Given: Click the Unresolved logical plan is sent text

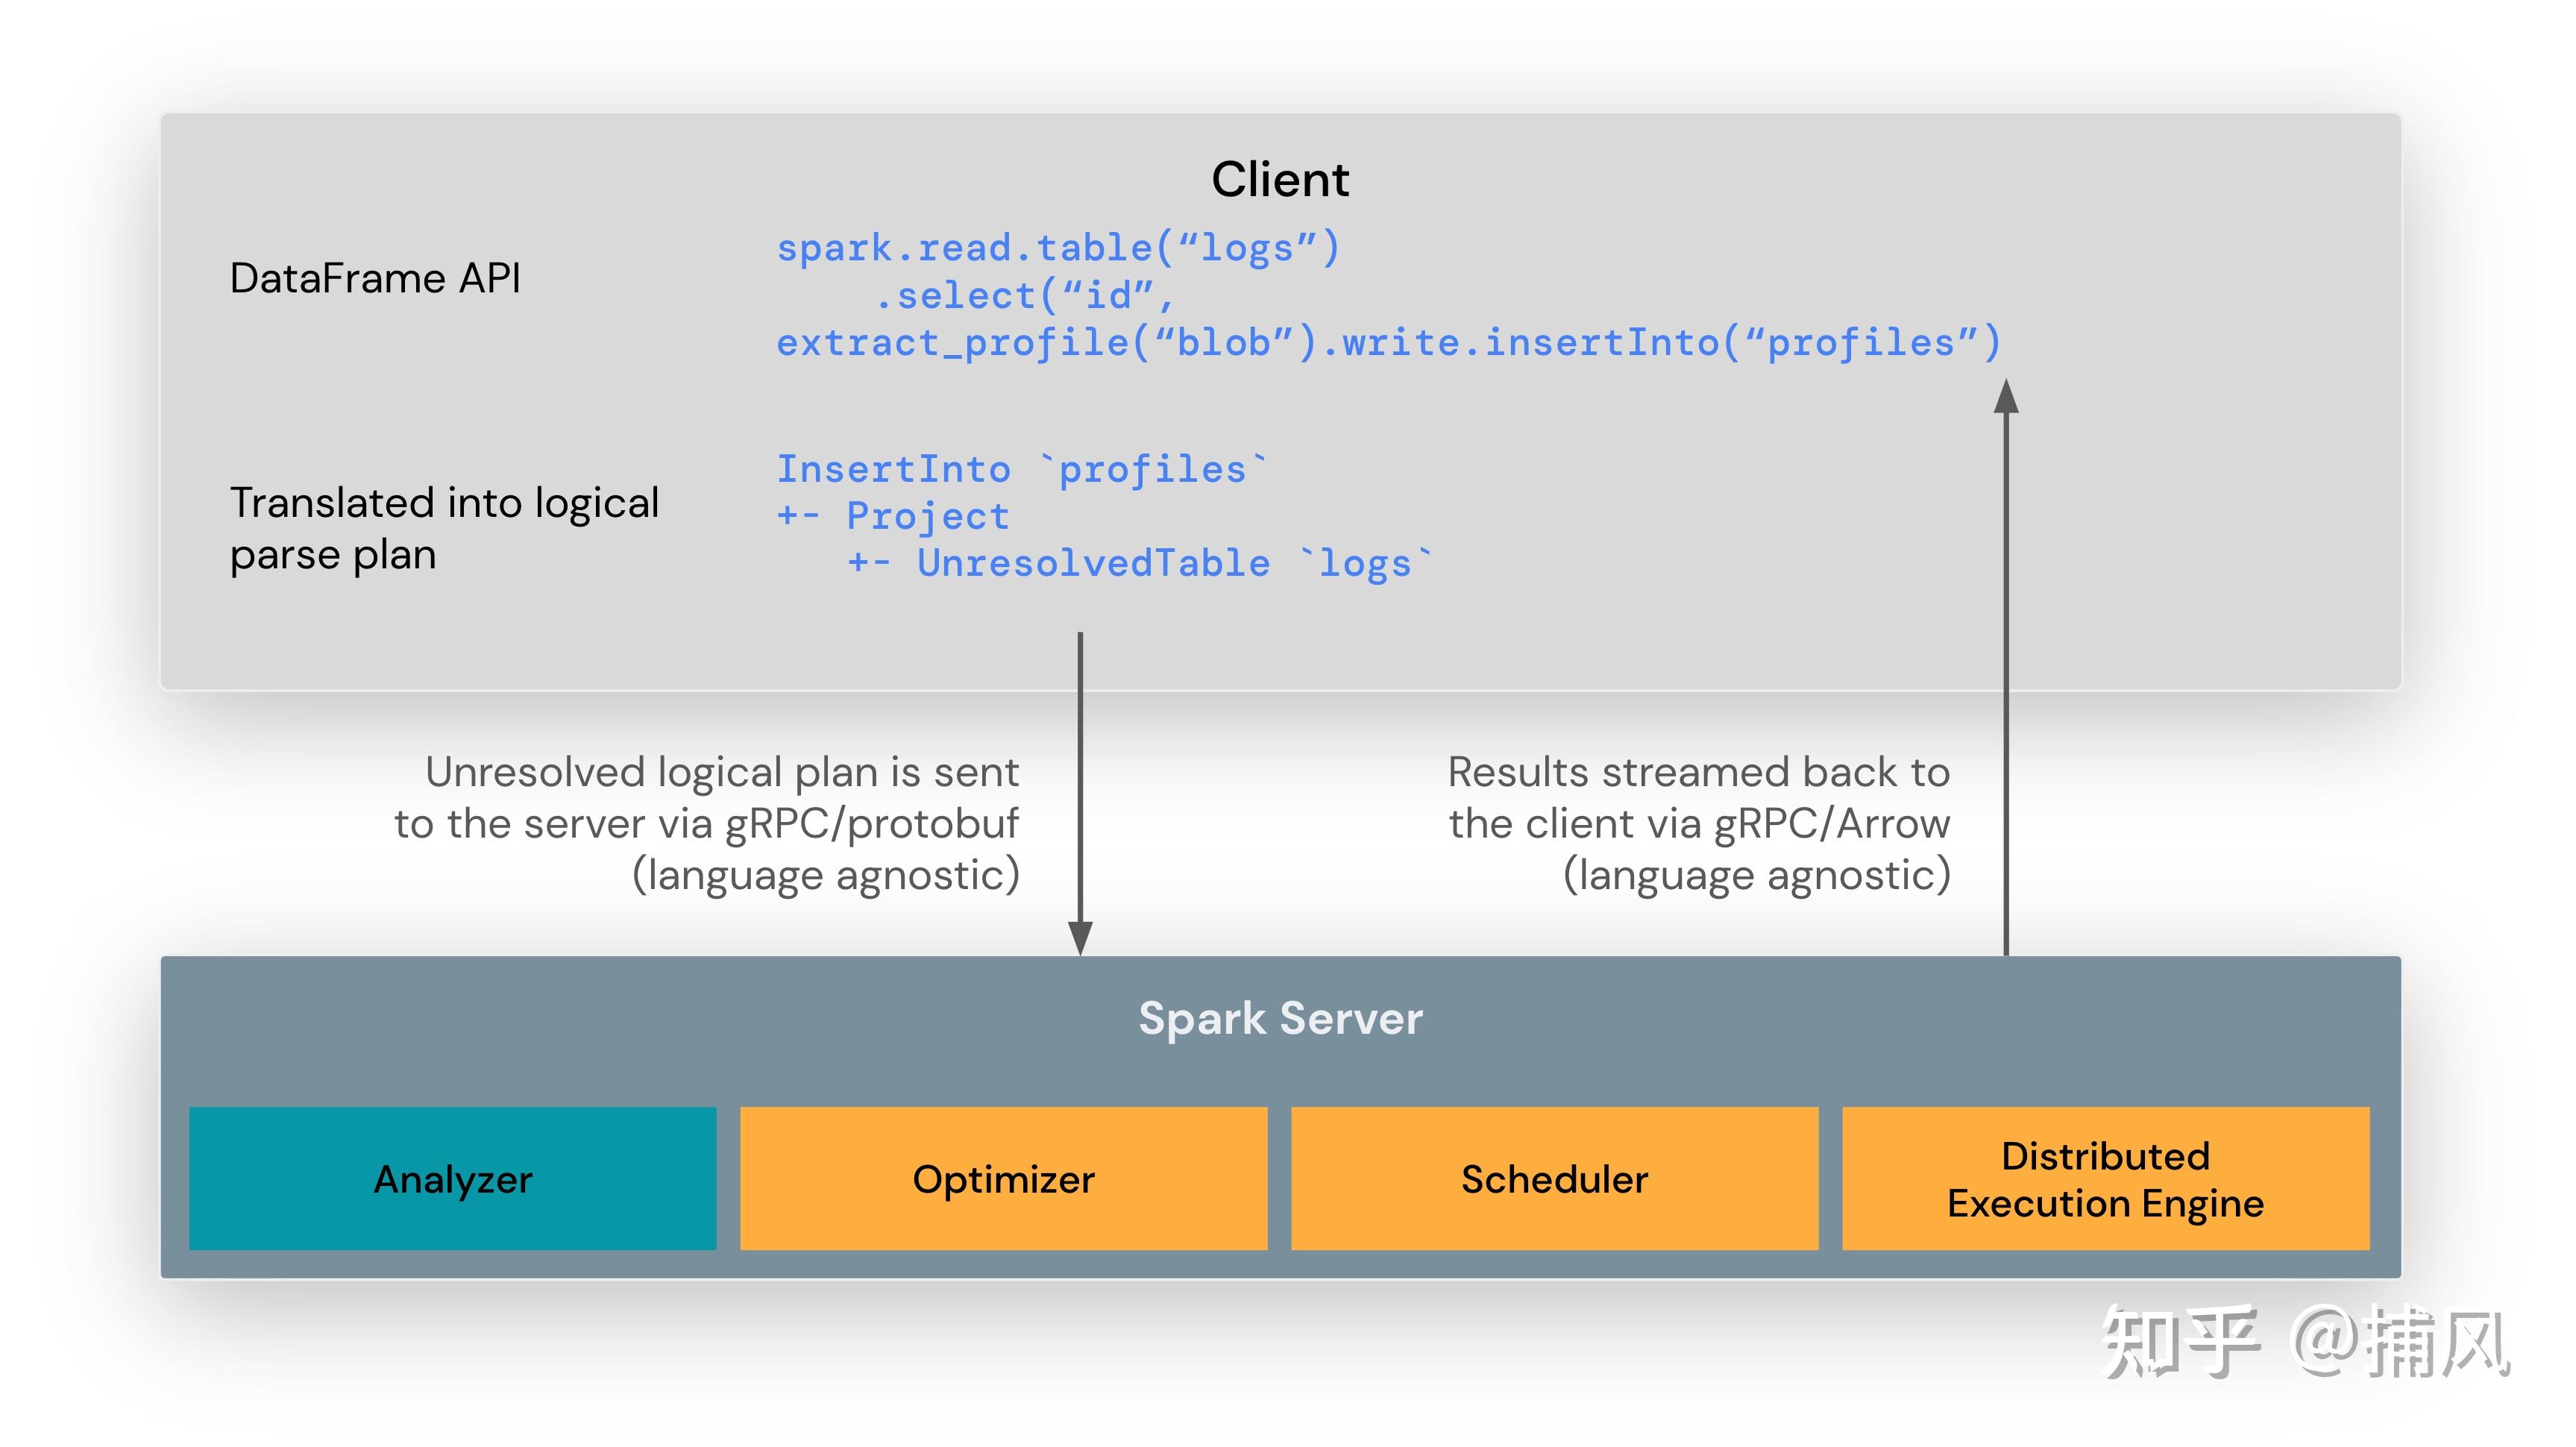Looking at the screenshot, I should click(x=722, y=772).
